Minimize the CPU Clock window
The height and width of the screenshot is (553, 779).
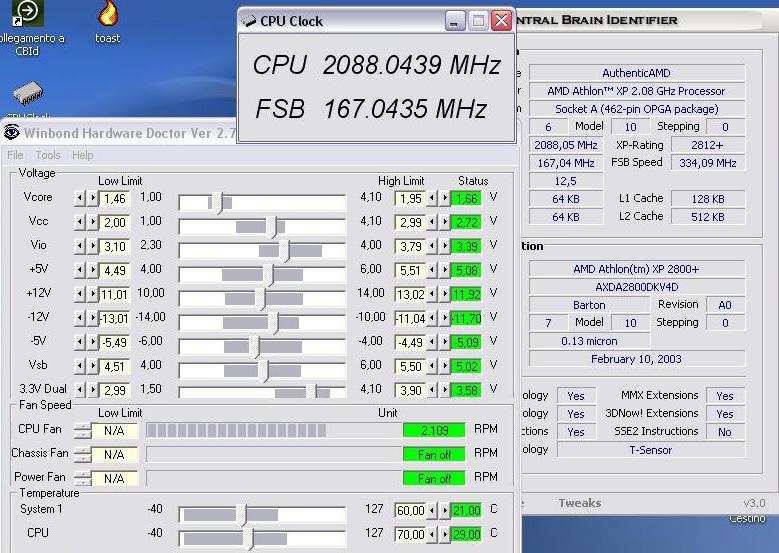(x=455, y=21)
